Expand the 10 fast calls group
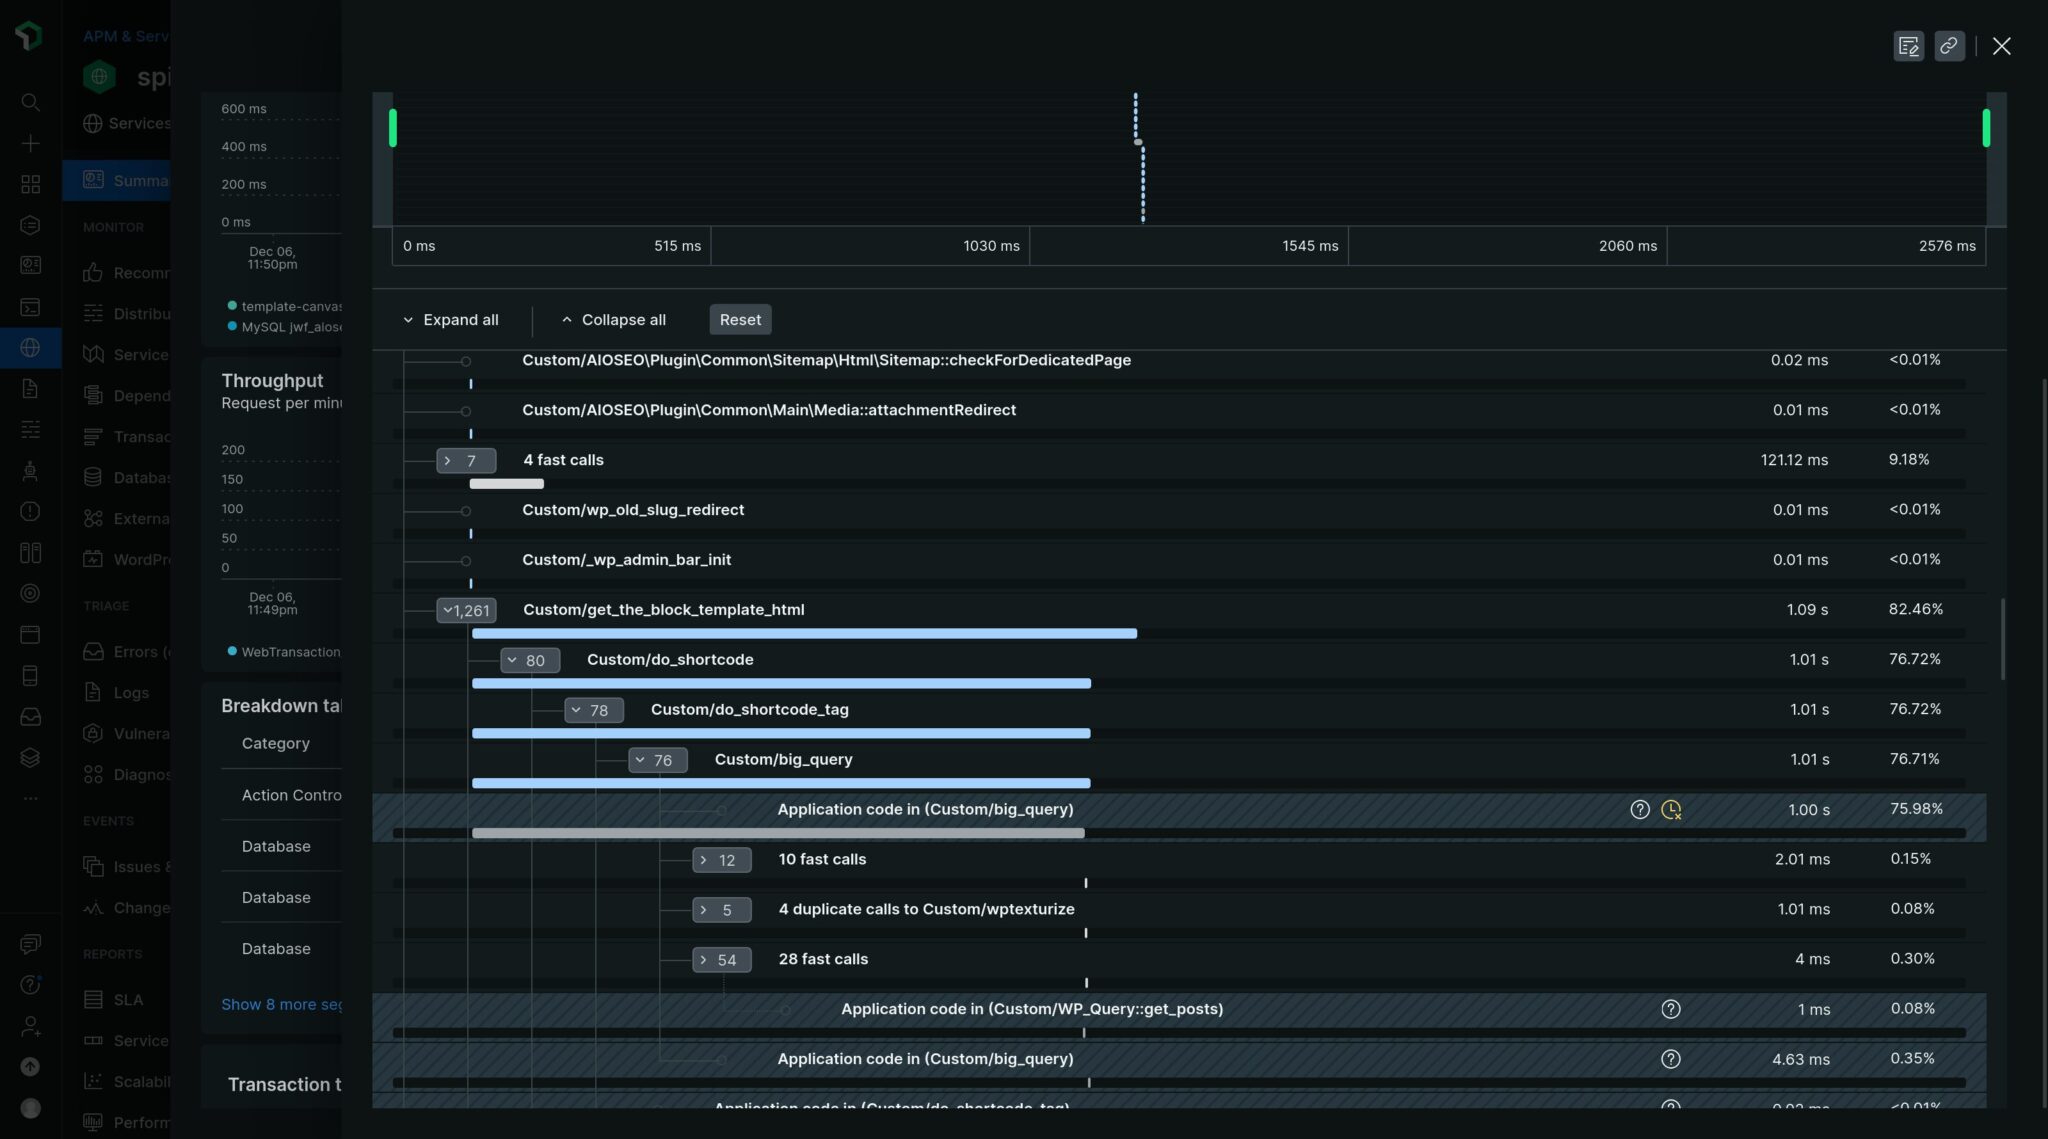2048x1139 pixels. click(721, 859)
